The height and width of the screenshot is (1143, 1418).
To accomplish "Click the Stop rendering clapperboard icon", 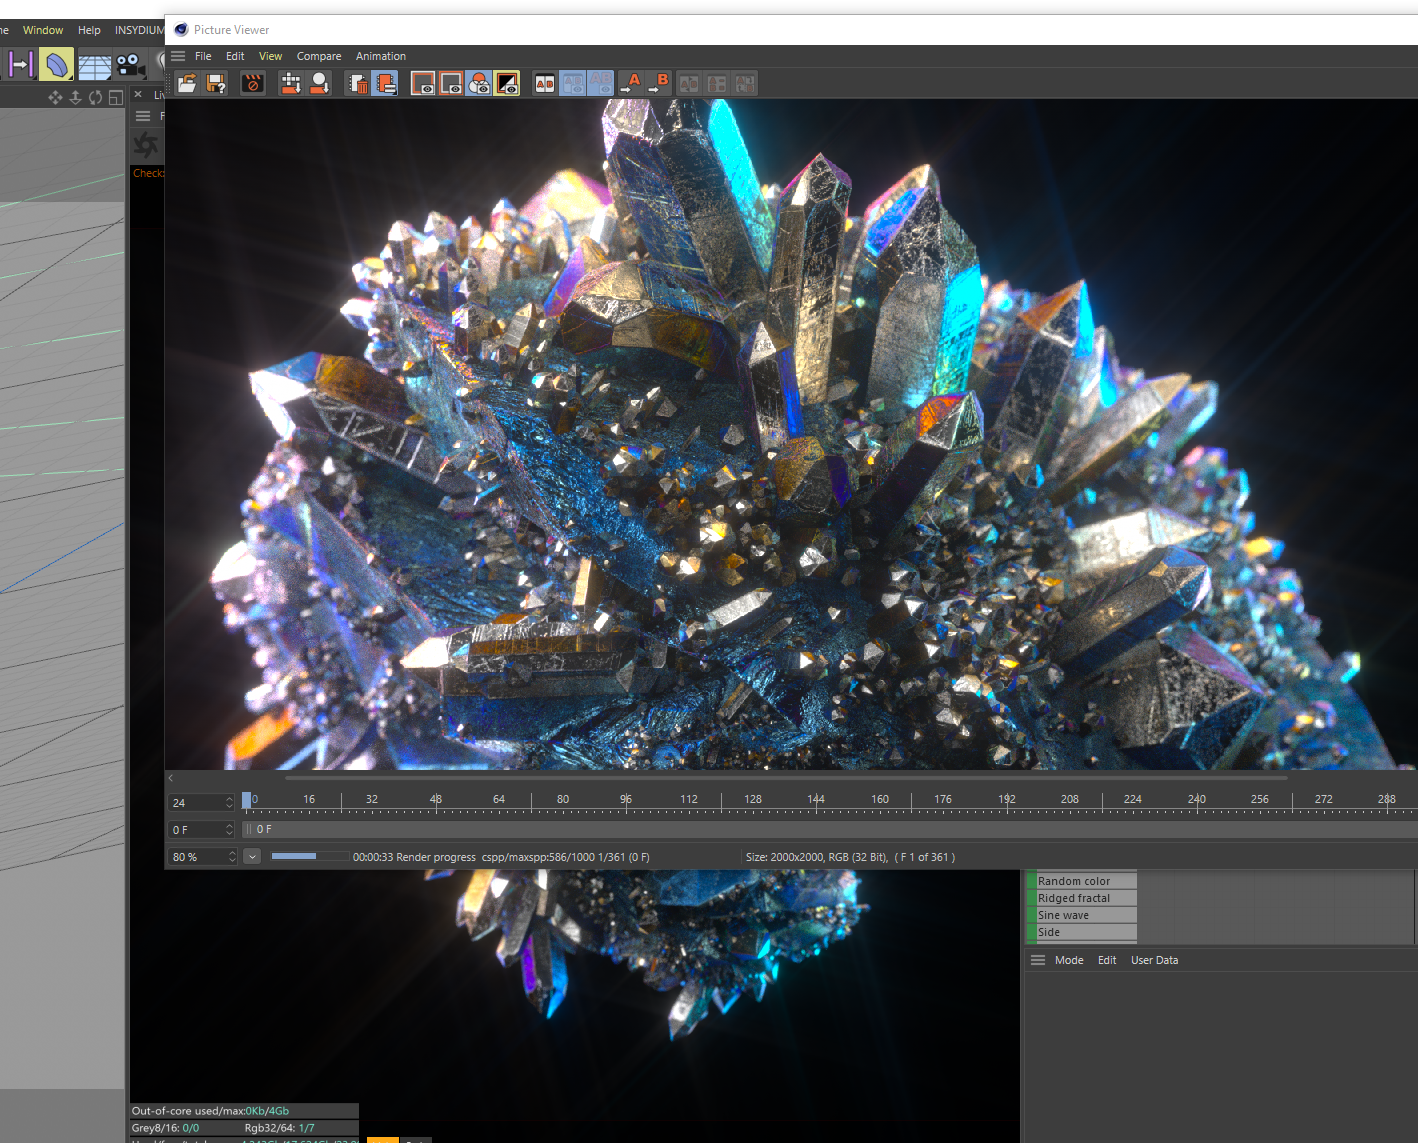I will pos(253,84).
